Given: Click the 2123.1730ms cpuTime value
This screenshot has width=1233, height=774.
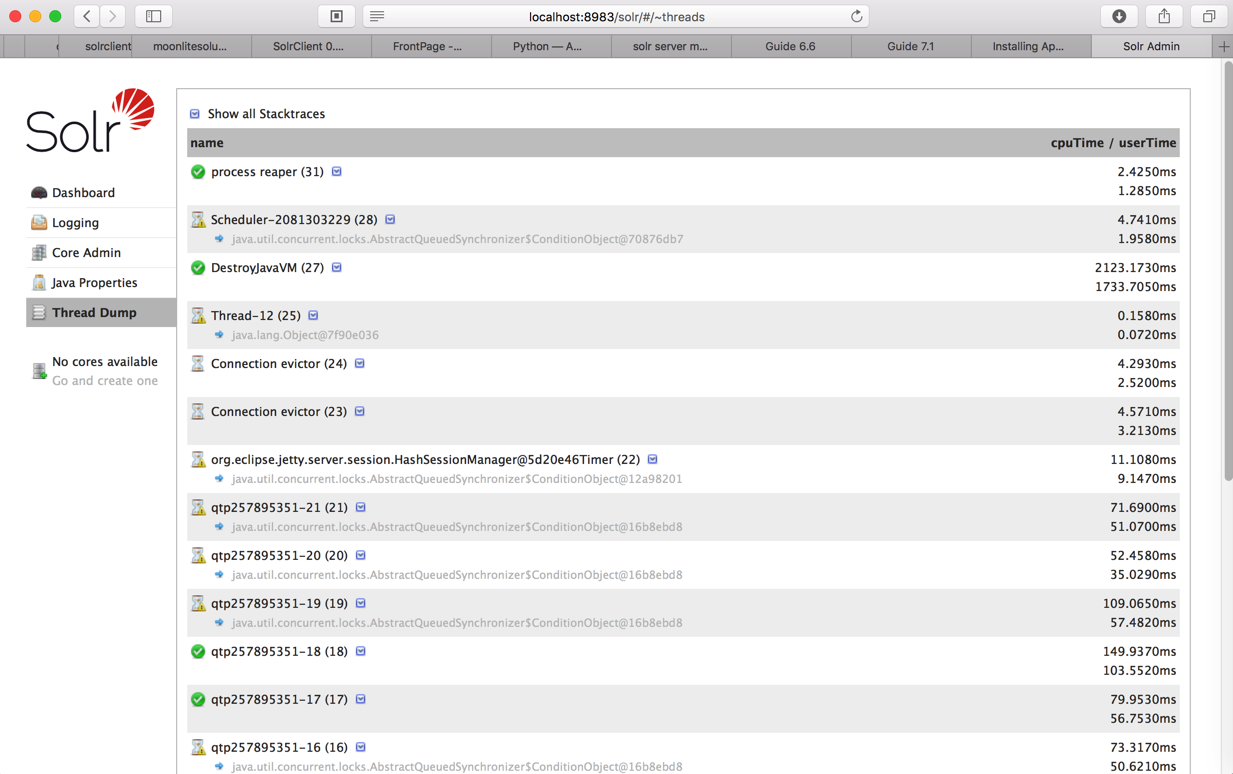Looking at the screenshot, I should 1135,268.
